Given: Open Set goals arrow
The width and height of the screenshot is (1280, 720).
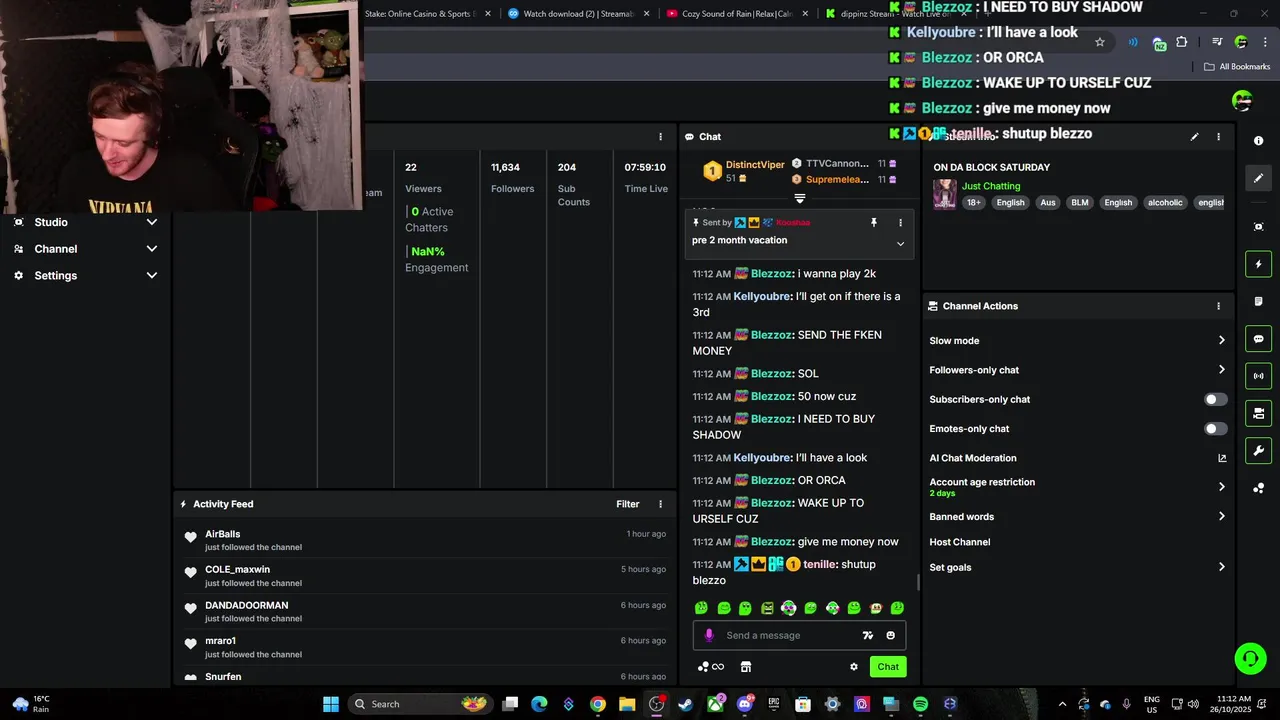Looking at the screenshot, I should coord(1221,567).
